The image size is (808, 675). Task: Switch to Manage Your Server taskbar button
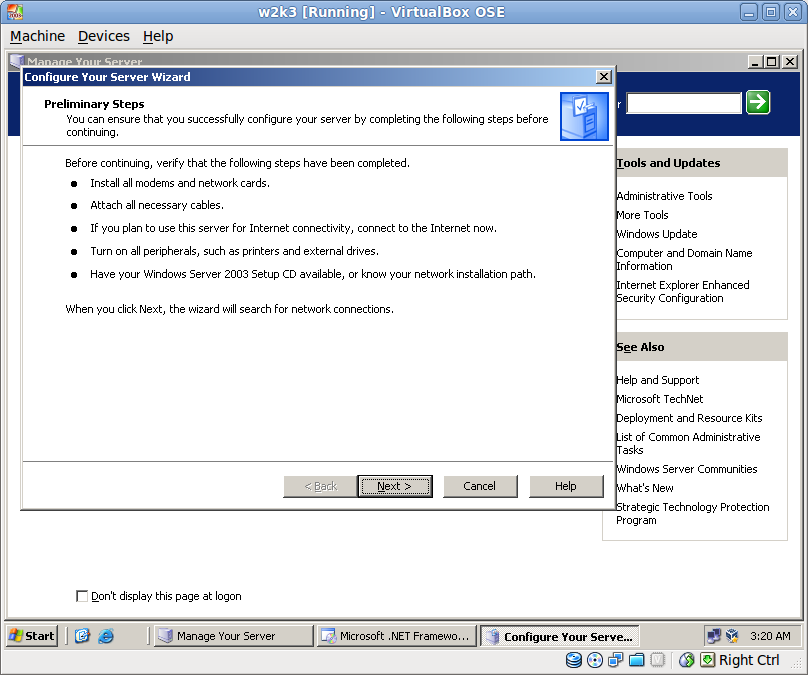[233, 636]
